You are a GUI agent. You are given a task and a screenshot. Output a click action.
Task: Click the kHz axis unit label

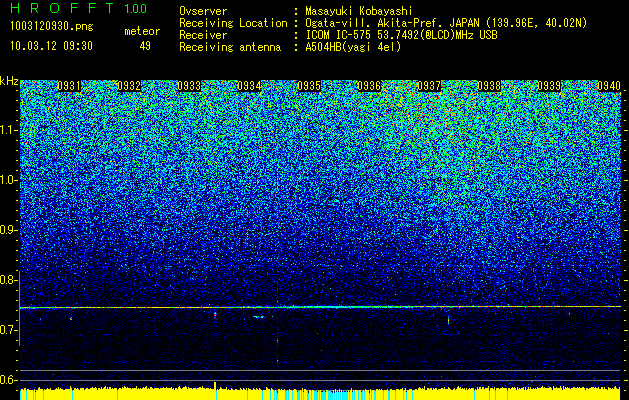pyautogui.click(x=9, y=81)
